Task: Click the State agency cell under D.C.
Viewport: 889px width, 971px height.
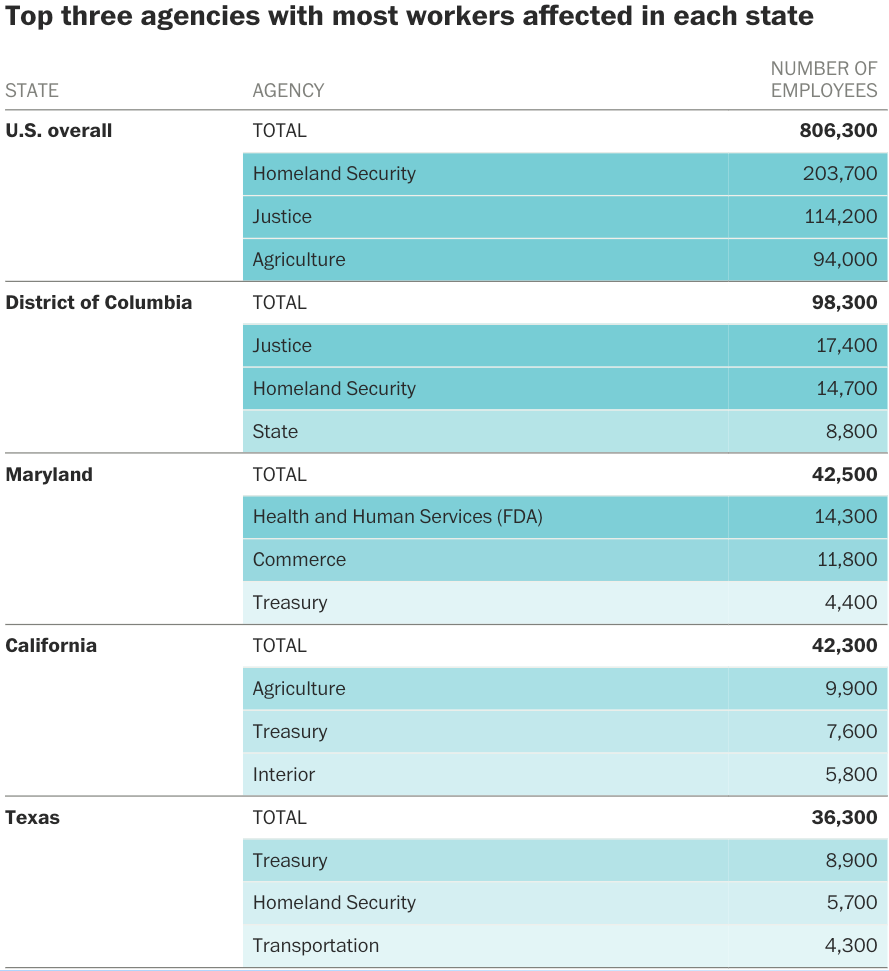Action: tap(275, 432)
